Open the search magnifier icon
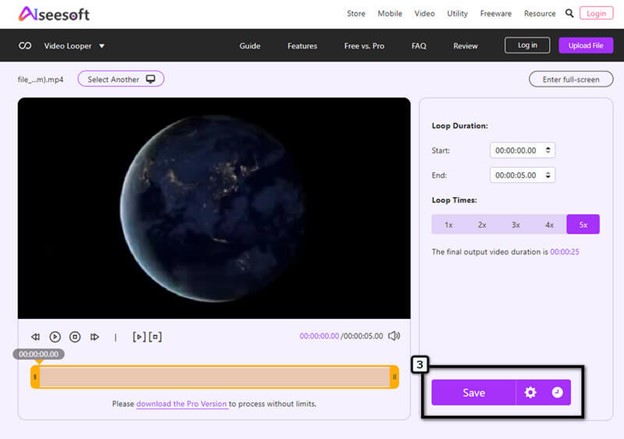The height and width of the screenshot is (439, 624). [x=569, y=14]
